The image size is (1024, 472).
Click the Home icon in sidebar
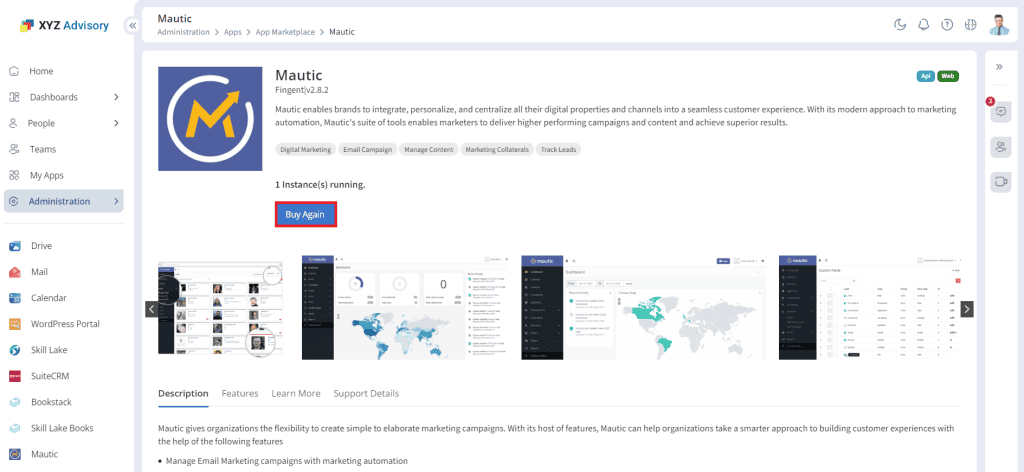coord(14,71)
